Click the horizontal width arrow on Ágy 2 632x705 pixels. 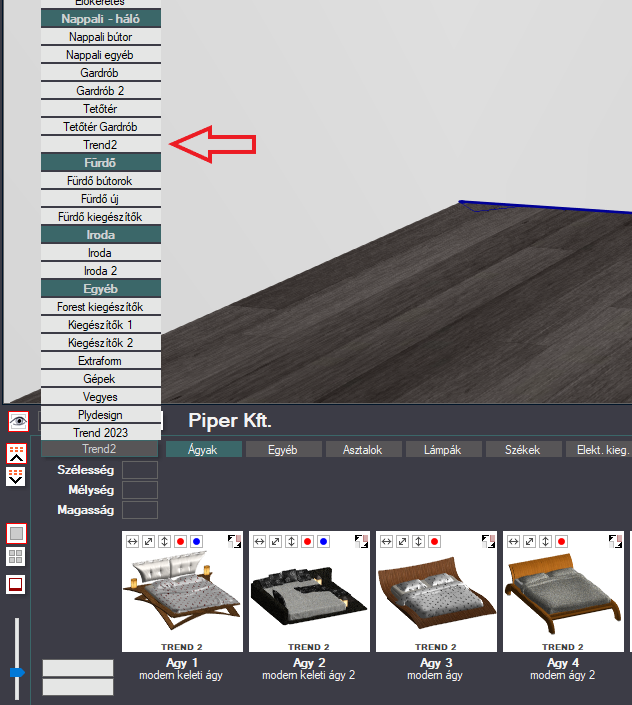259,541
